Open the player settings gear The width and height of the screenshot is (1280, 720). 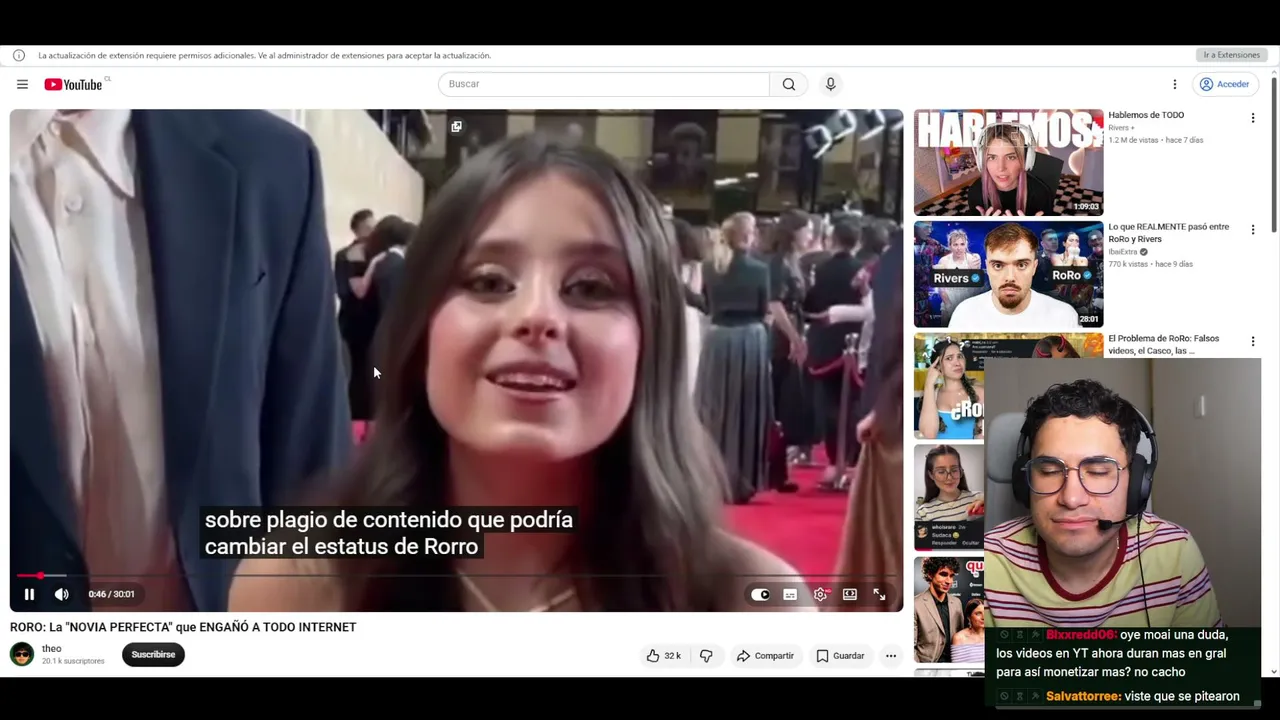(820, 594)
